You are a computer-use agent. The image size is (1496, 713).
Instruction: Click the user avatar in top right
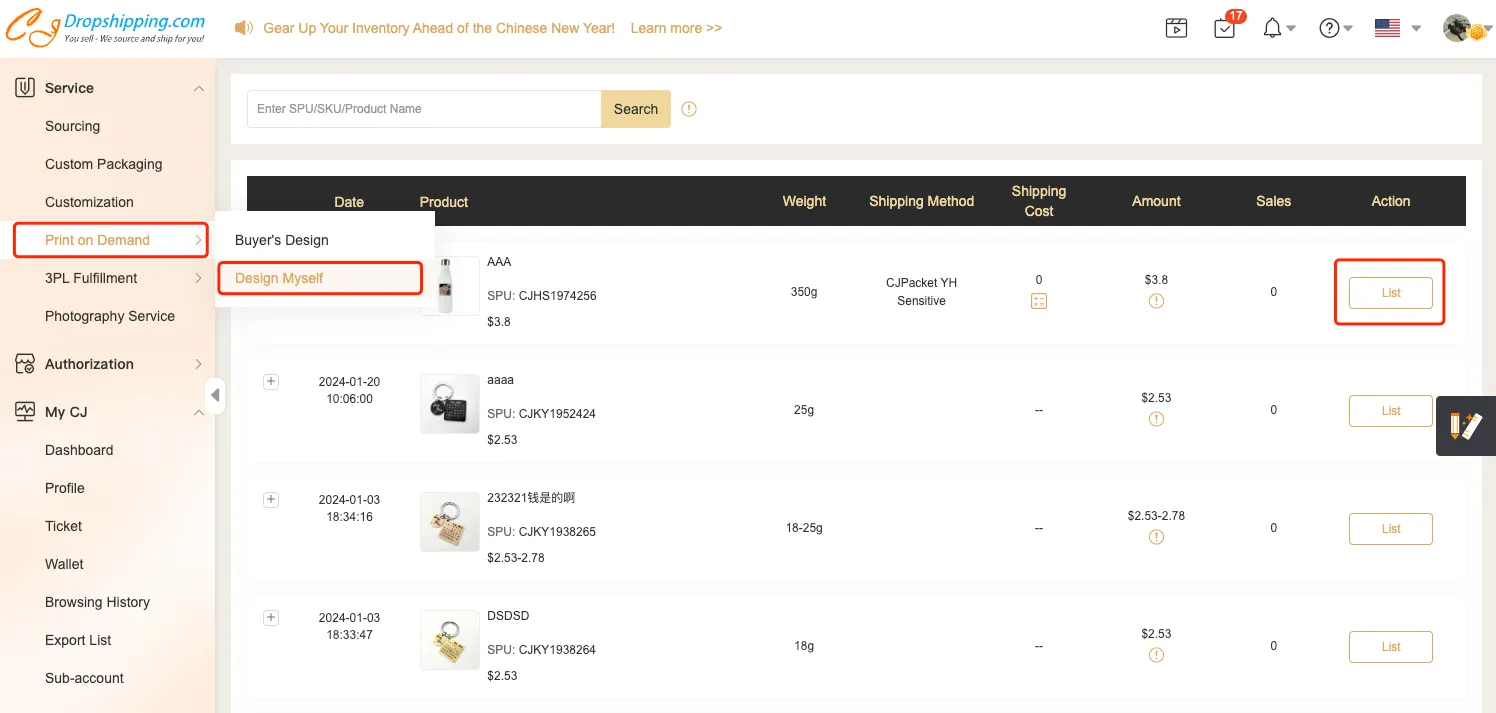point(1458,28)
